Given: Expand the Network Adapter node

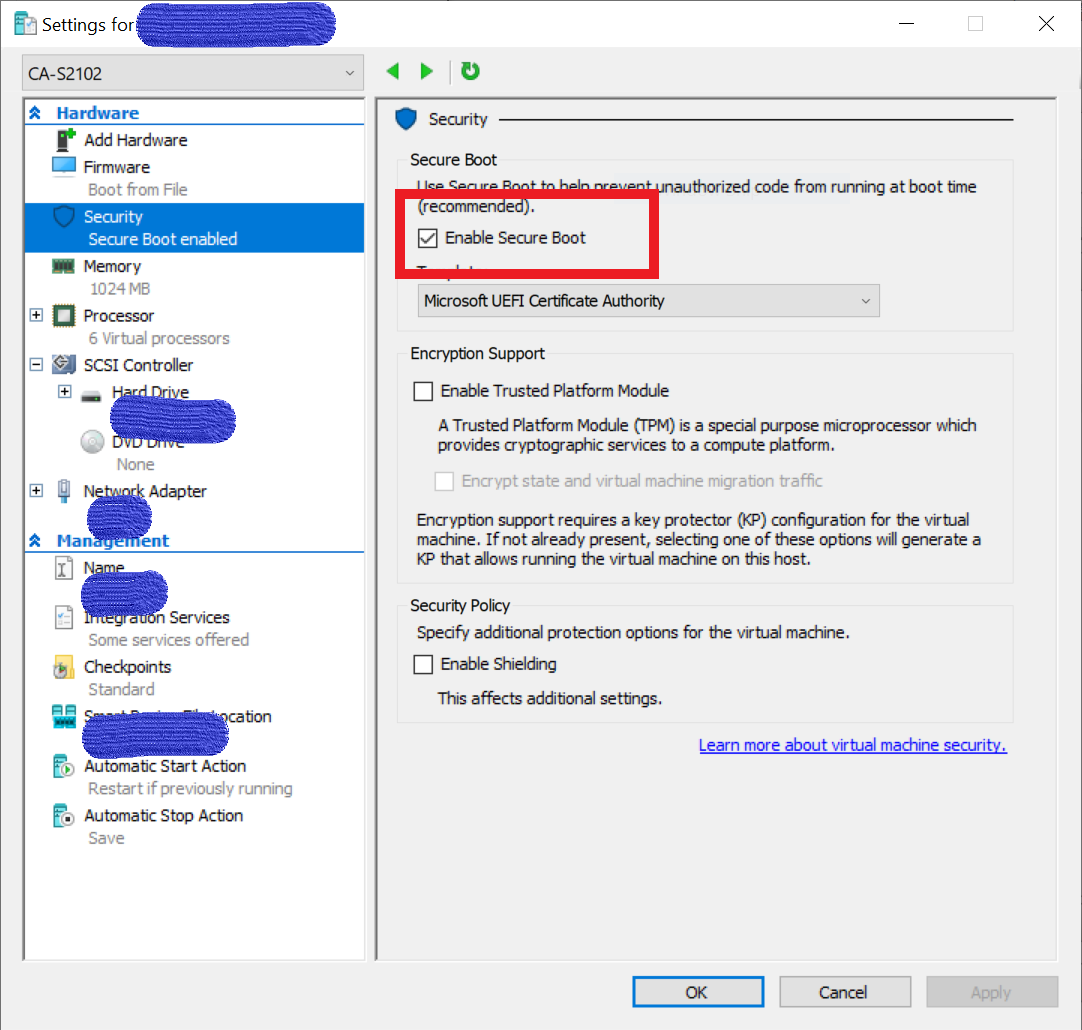Looking at the screenshot, I should [37, 491].
